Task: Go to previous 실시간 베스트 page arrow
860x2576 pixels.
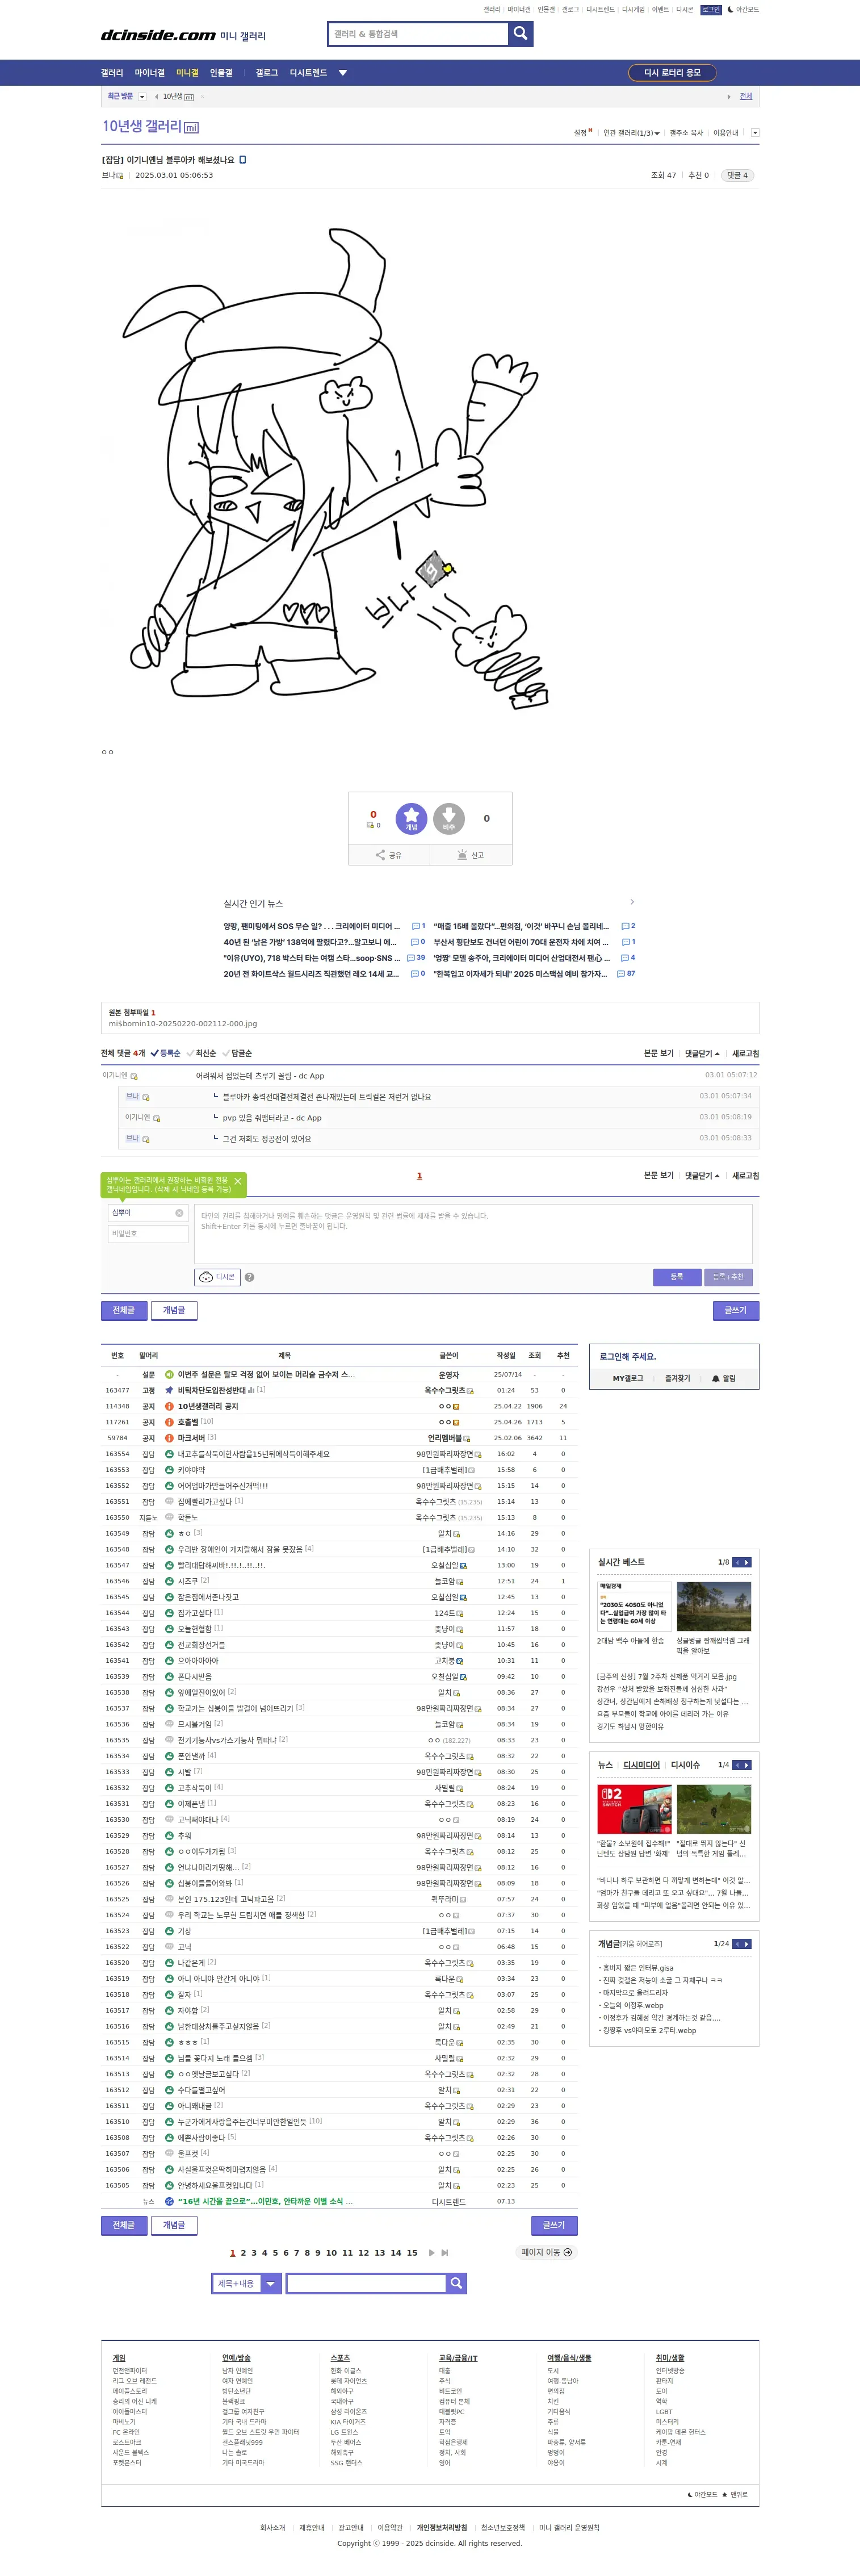Action: coord(737,1562)
